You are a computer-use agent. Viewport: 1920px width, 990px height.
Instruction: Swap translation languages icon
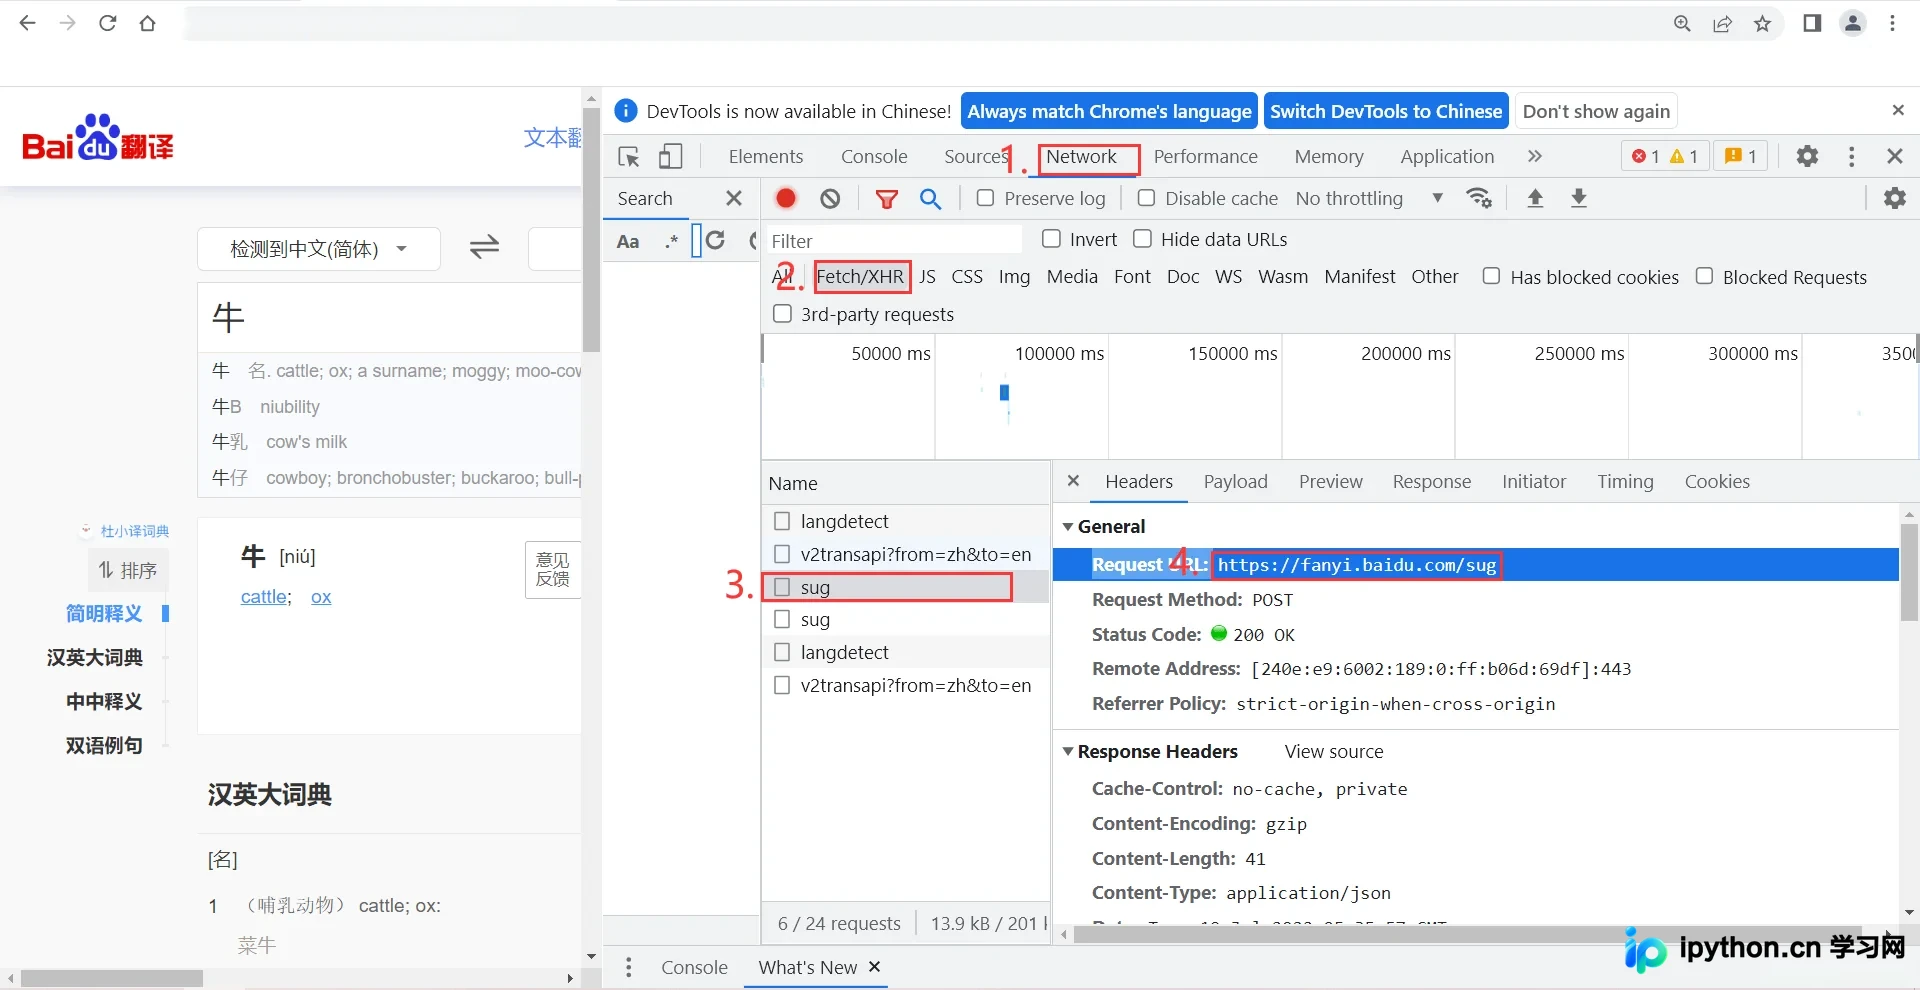click(485, 247)
